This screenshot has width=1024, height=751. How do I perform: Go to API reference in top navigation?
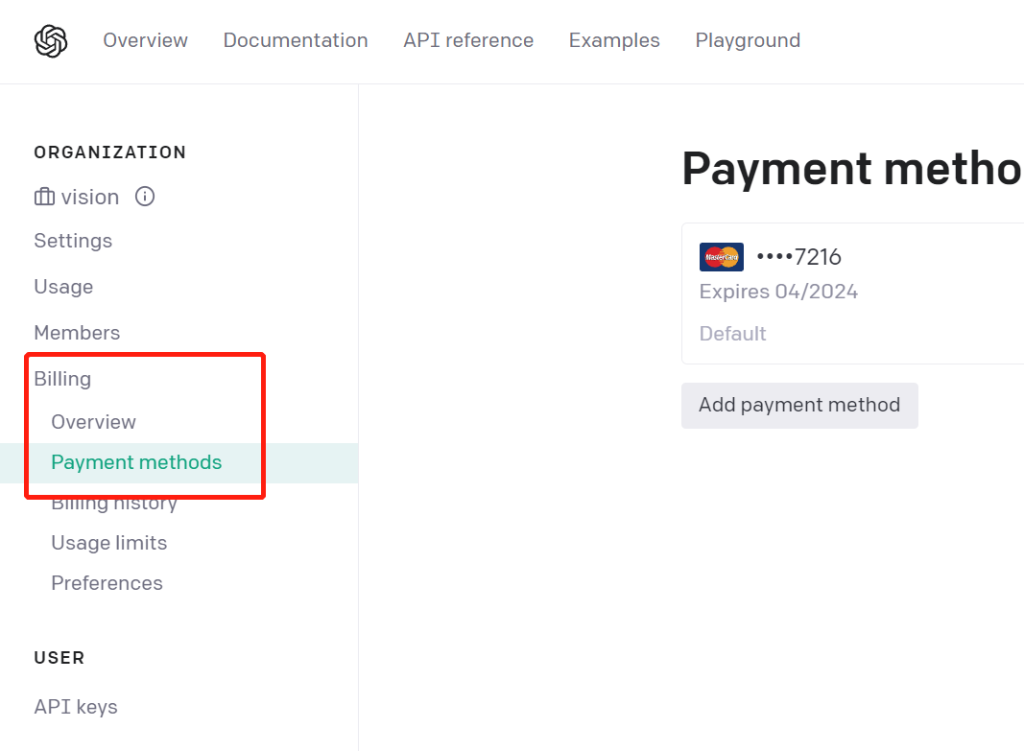(x=468, y=41)
